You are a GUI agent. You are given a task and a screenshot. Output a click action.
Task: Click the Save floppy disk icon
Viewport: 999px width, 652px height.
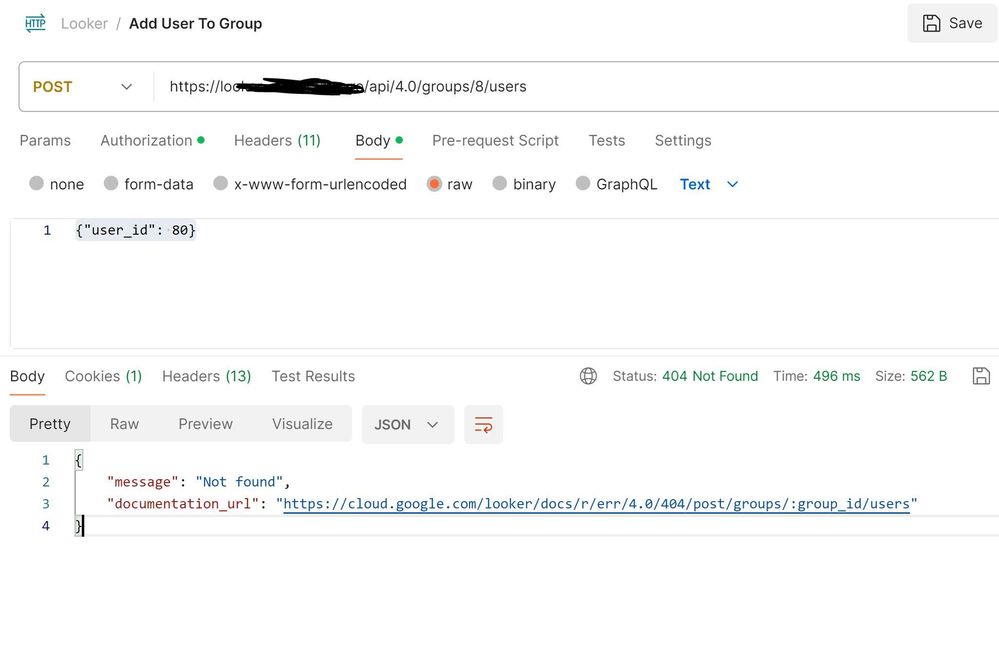(931, 23)
